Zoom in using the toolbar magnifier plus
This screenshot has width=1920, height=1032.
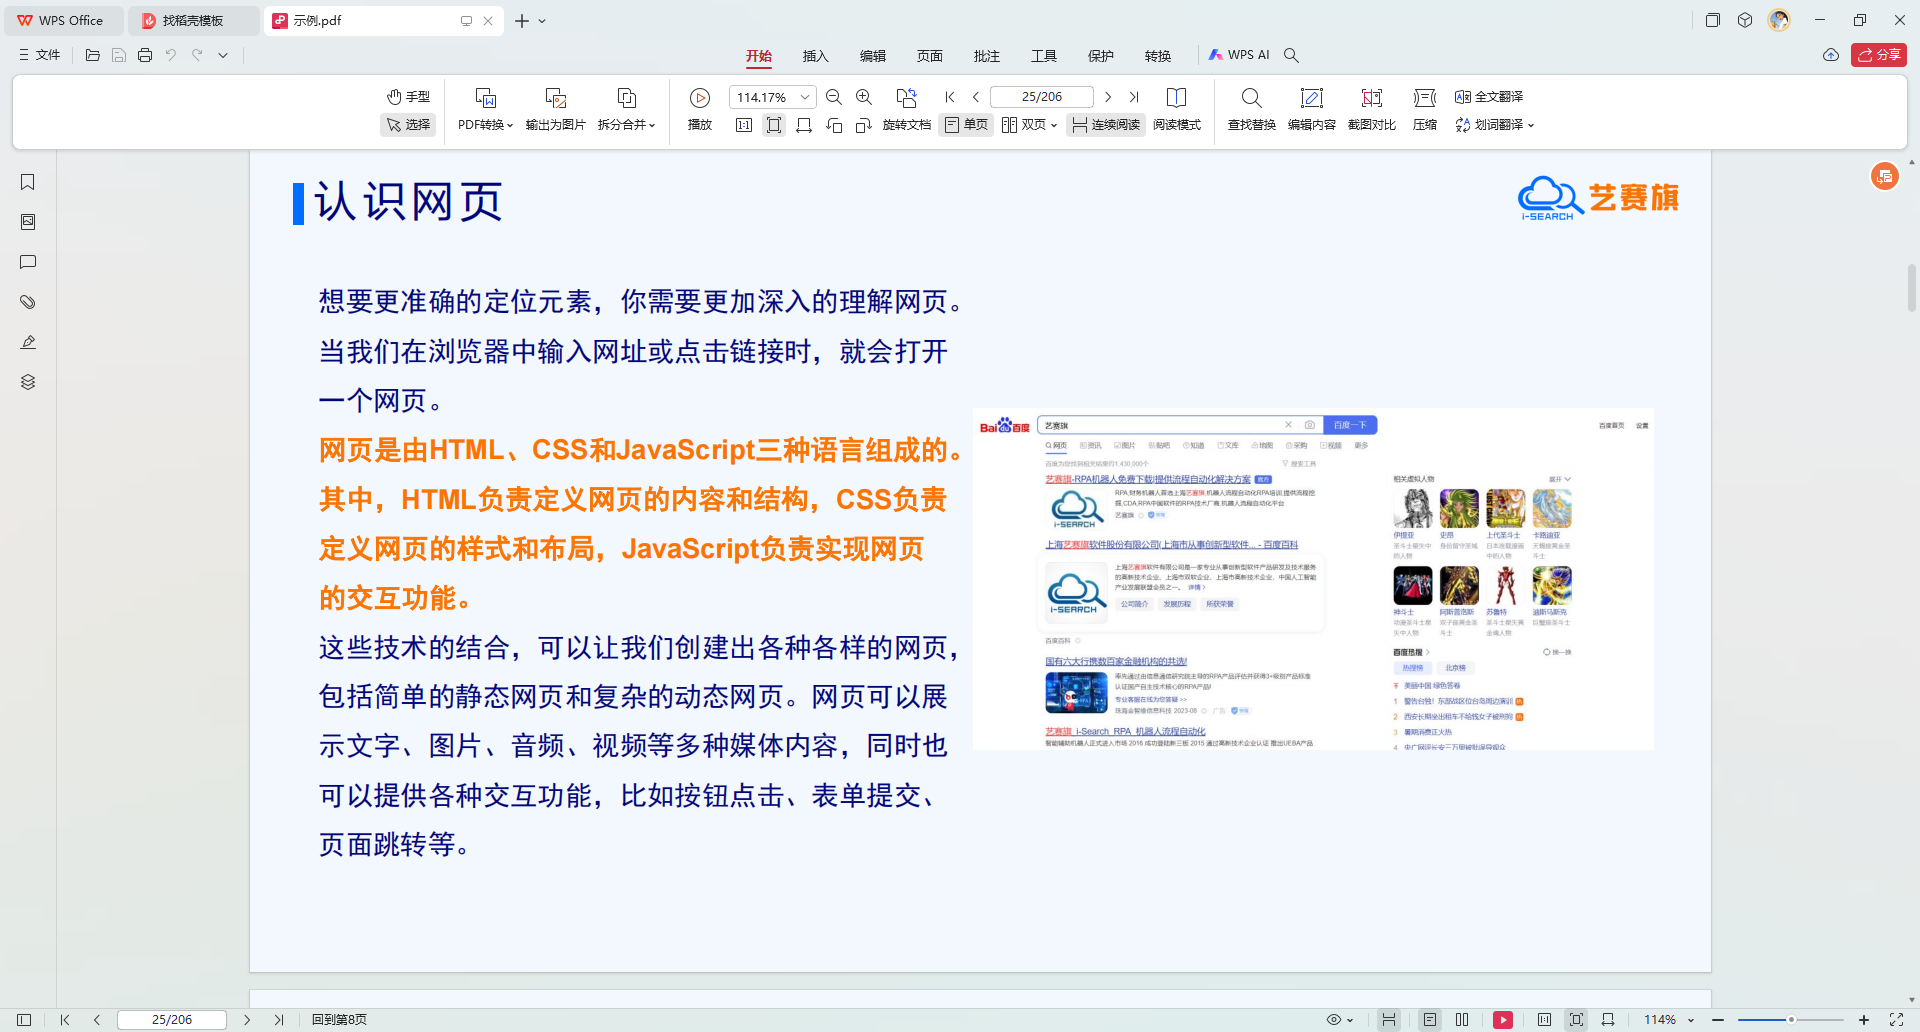[864, 97]
